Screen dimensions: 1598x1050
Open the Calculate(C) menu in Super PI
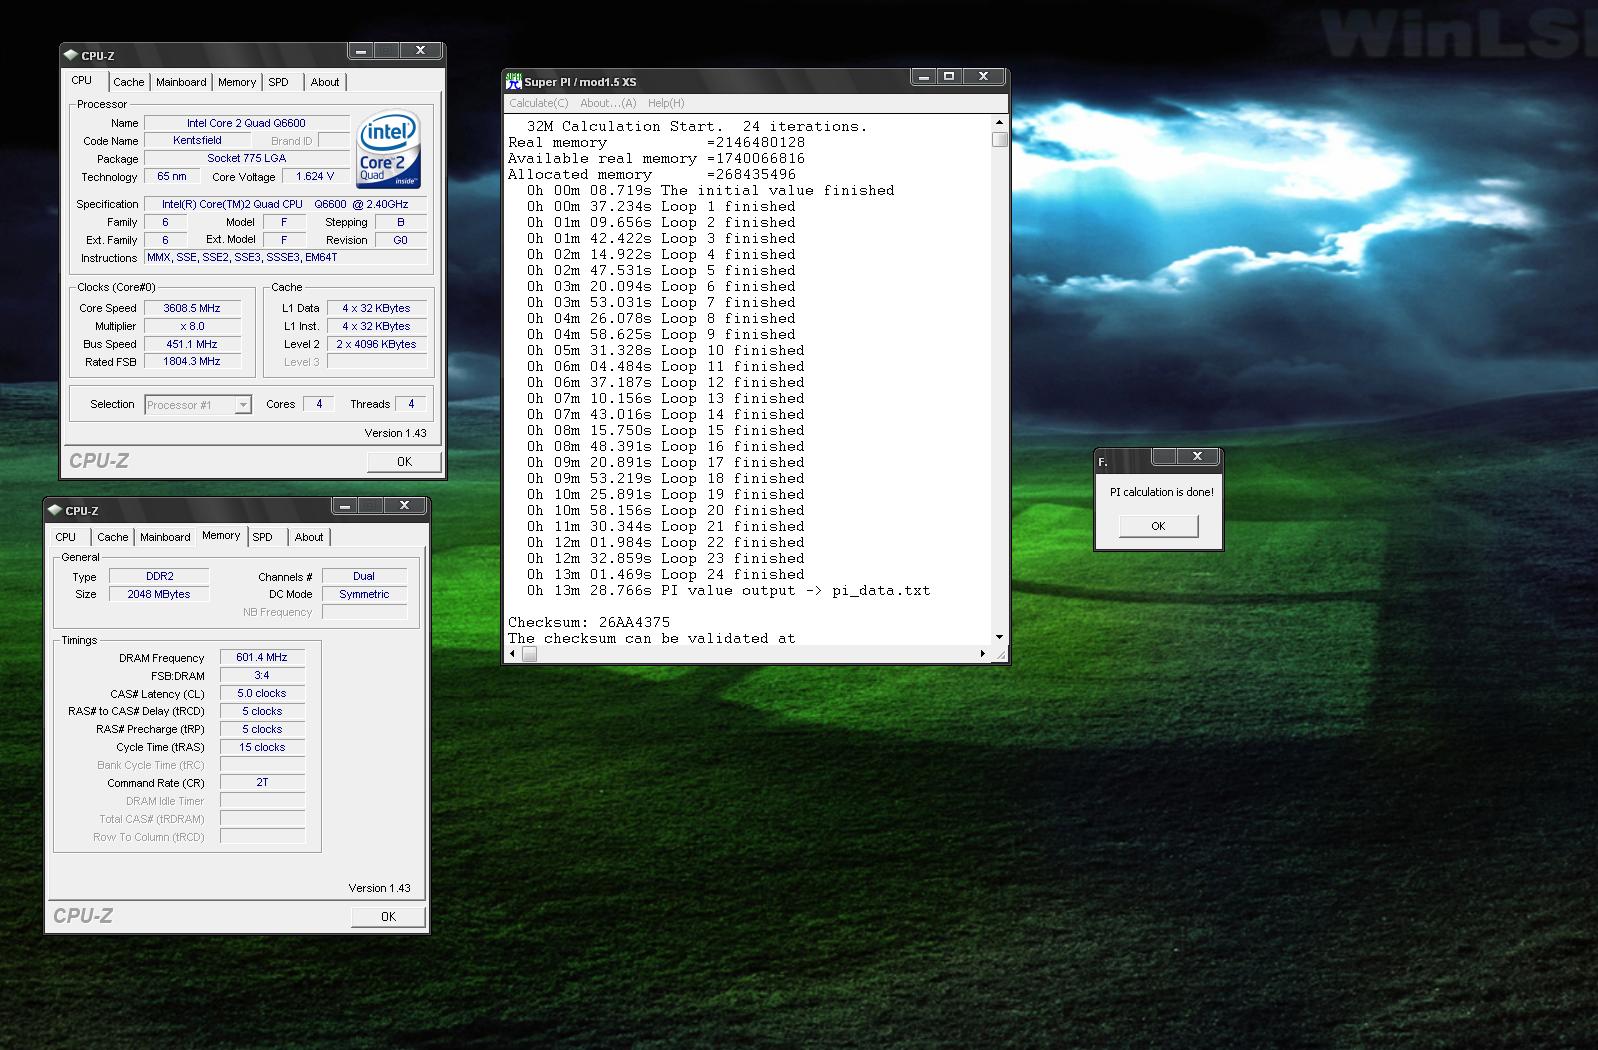coord(538,103)
